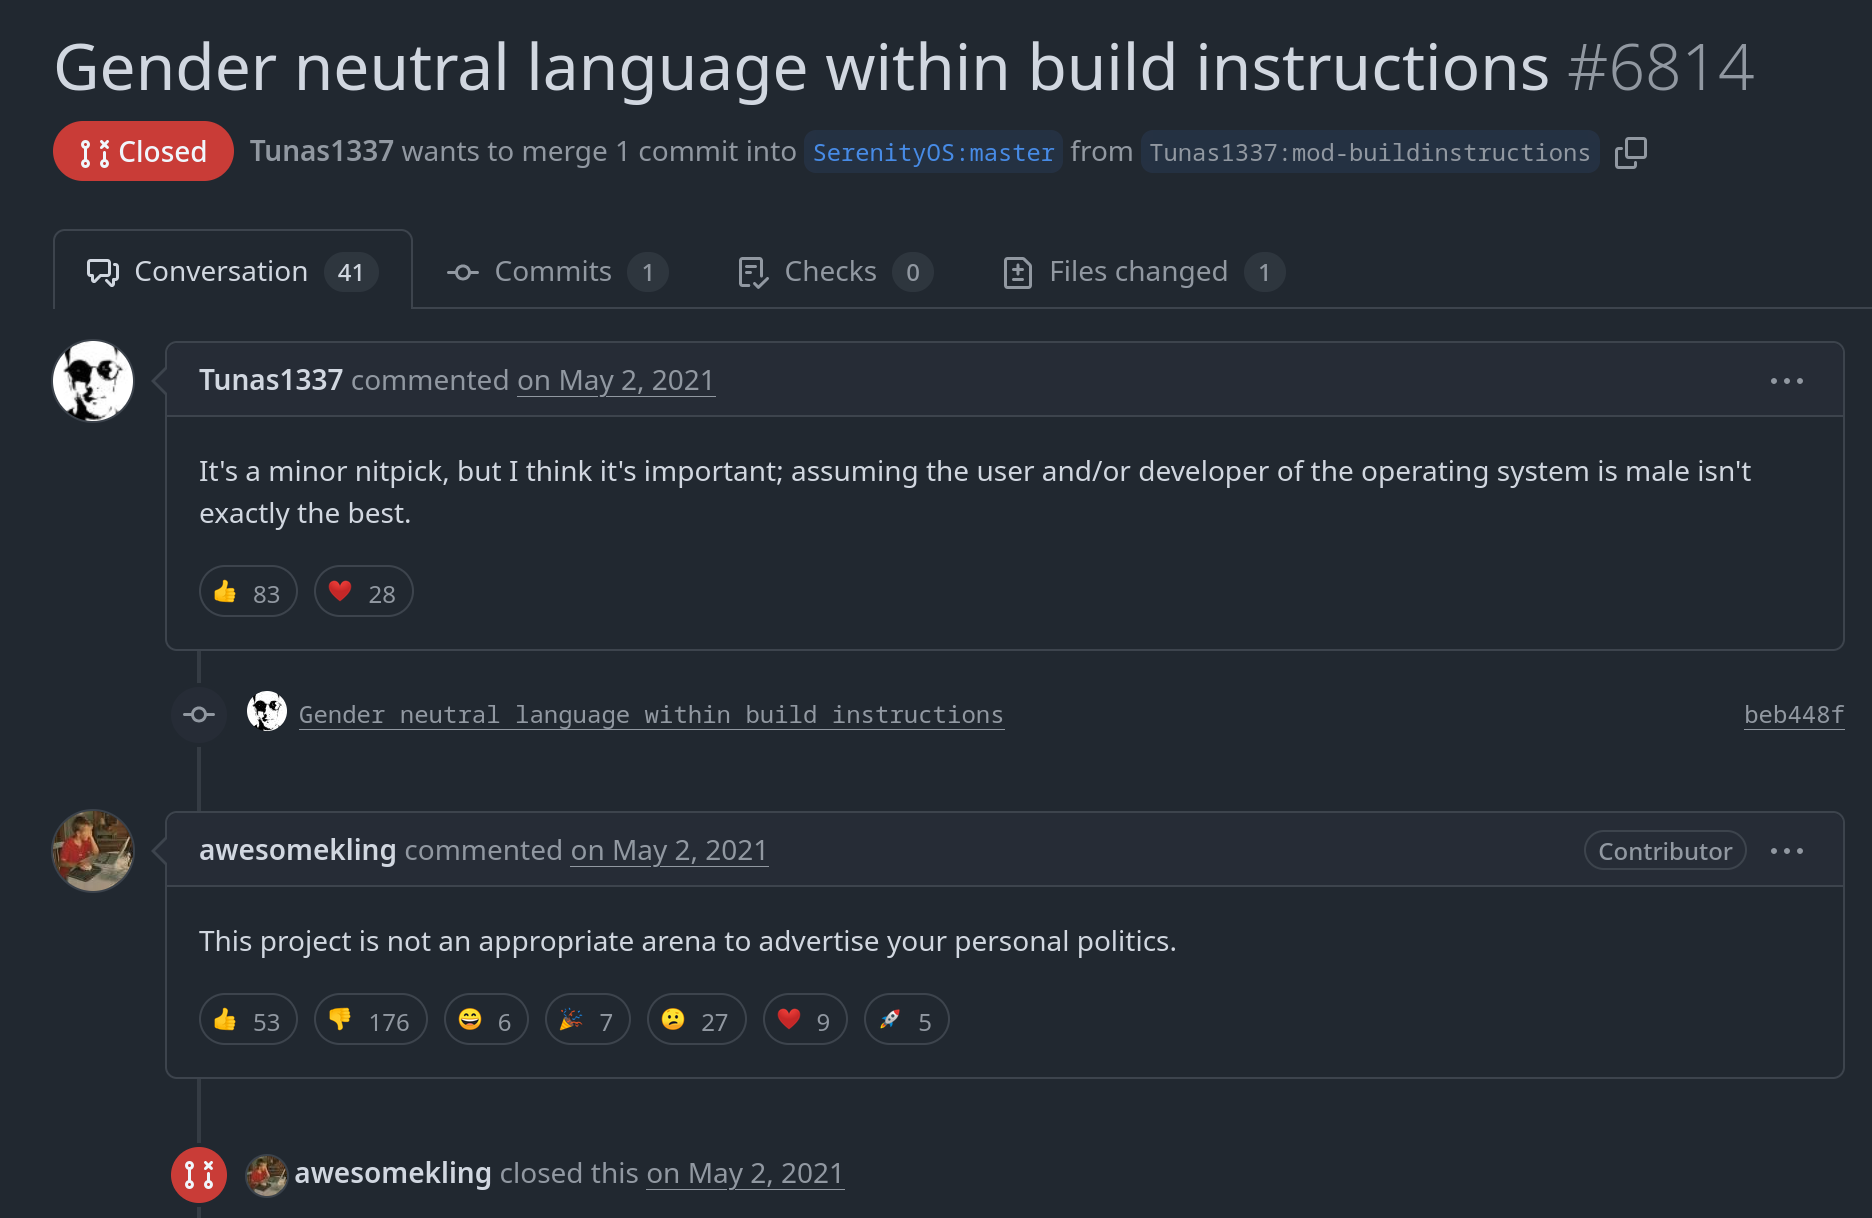Copy the branch name to clipboard

(x=1630, y=152)
